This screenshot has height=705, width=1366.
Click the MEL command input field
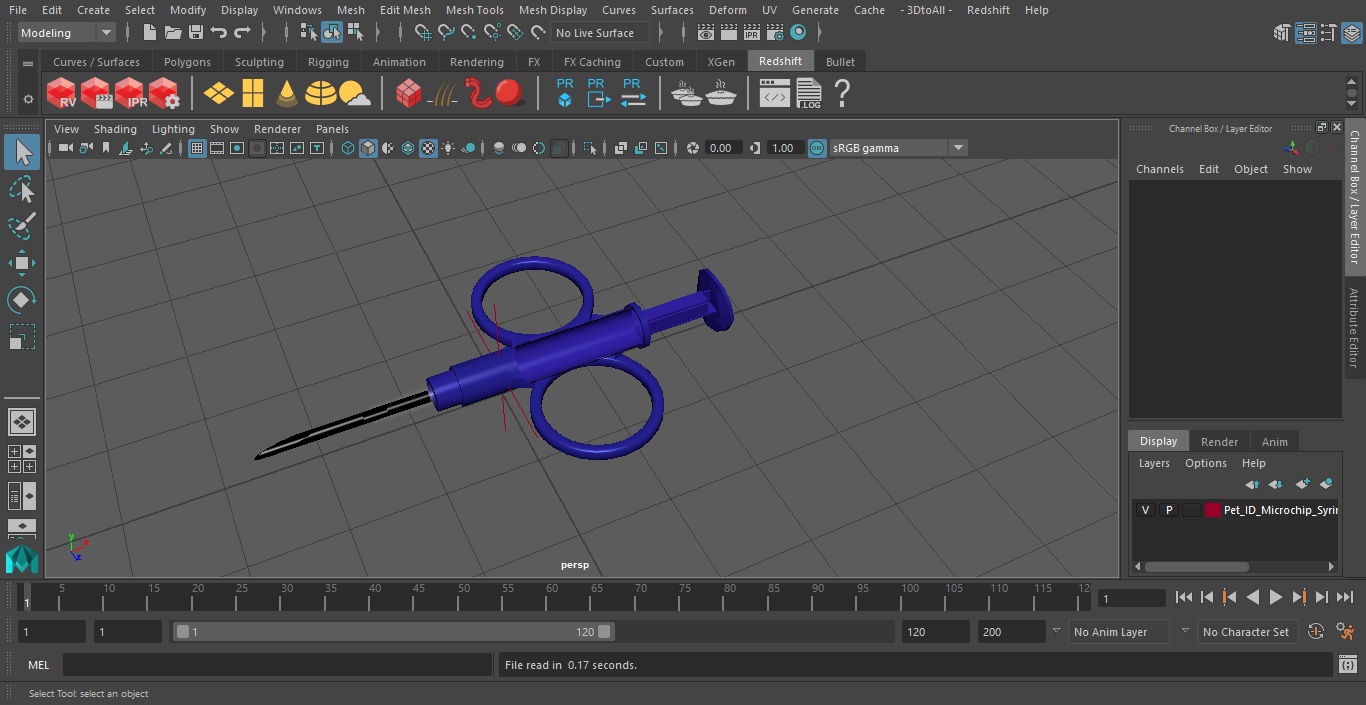pos(277,665)
